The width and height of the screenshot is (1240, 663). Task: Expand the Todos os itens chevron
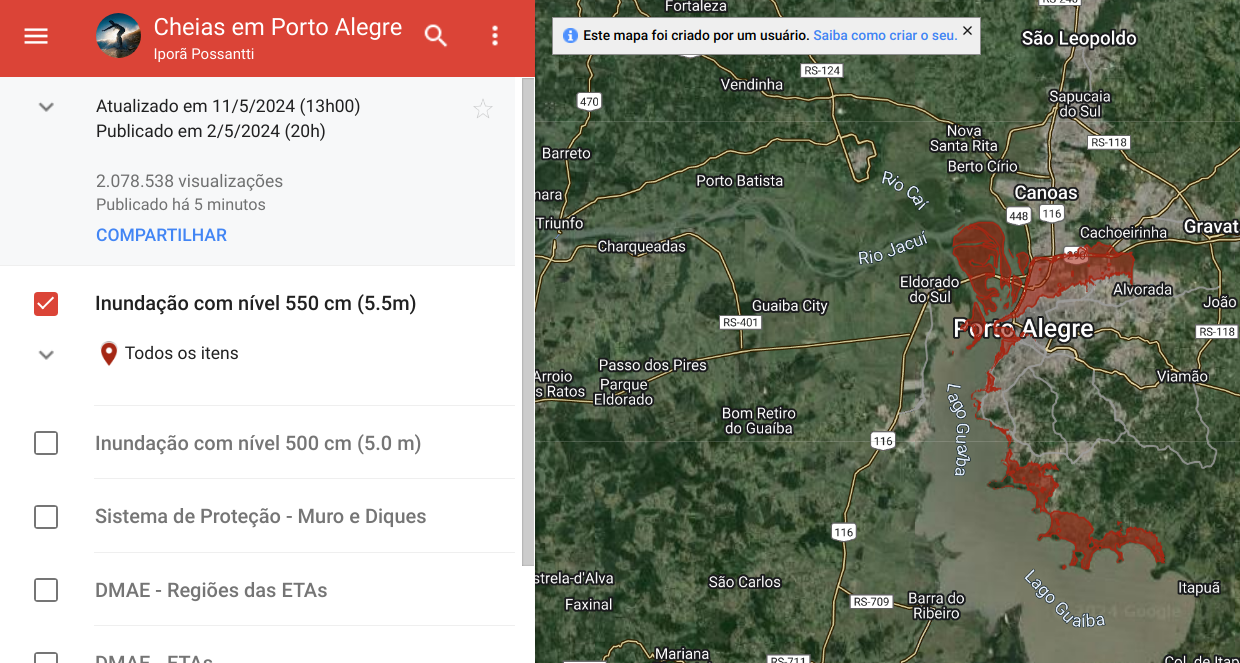[46, 354]
